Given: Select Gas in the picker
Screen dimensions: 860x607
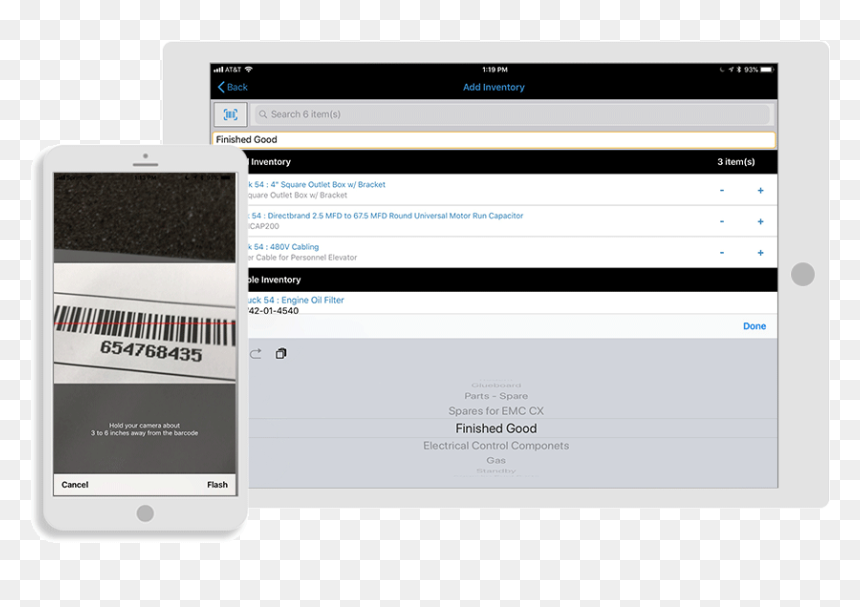Looking at the screenshot, I should click(x=496, y=461).
